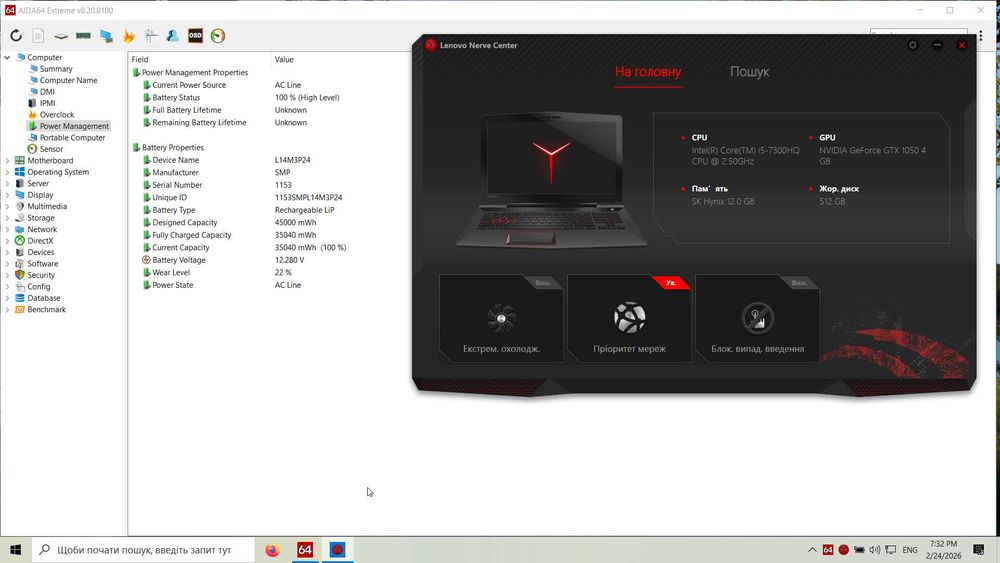Select Computer Name tree item

coord(68,80)
